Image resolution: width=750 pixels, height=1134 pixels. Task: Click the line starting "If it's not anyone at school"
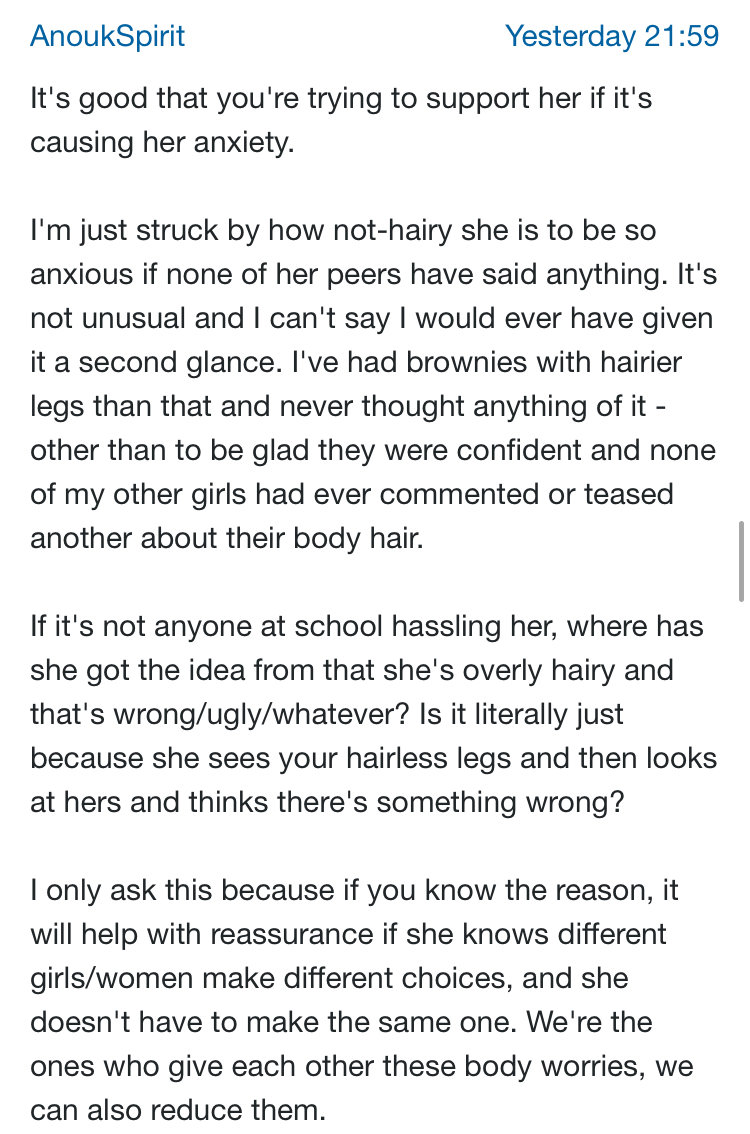click(367, 626)
